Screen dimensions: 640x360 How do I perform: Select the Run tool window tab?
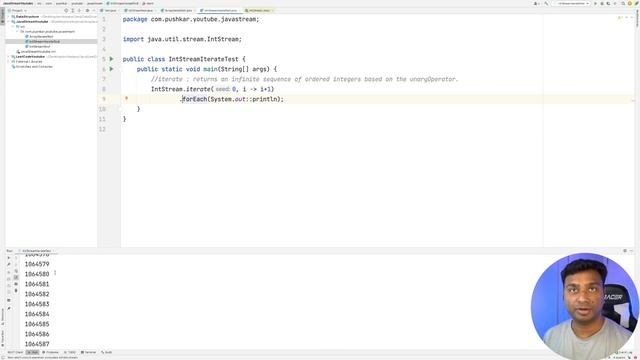pyautogui.click(x=33, y=352)
